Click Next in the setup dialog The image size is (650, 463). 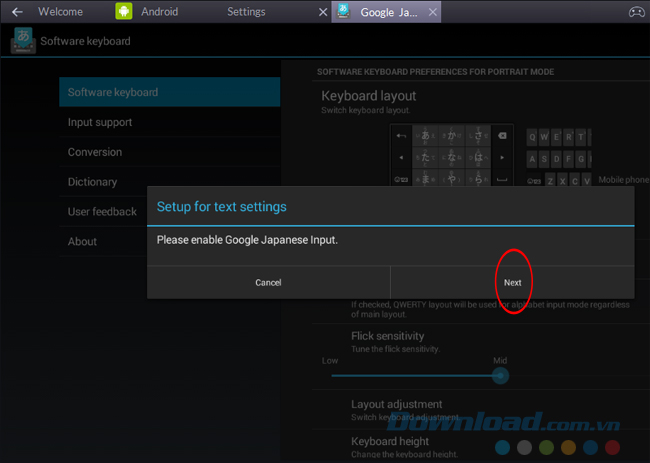tap(512, 282)
